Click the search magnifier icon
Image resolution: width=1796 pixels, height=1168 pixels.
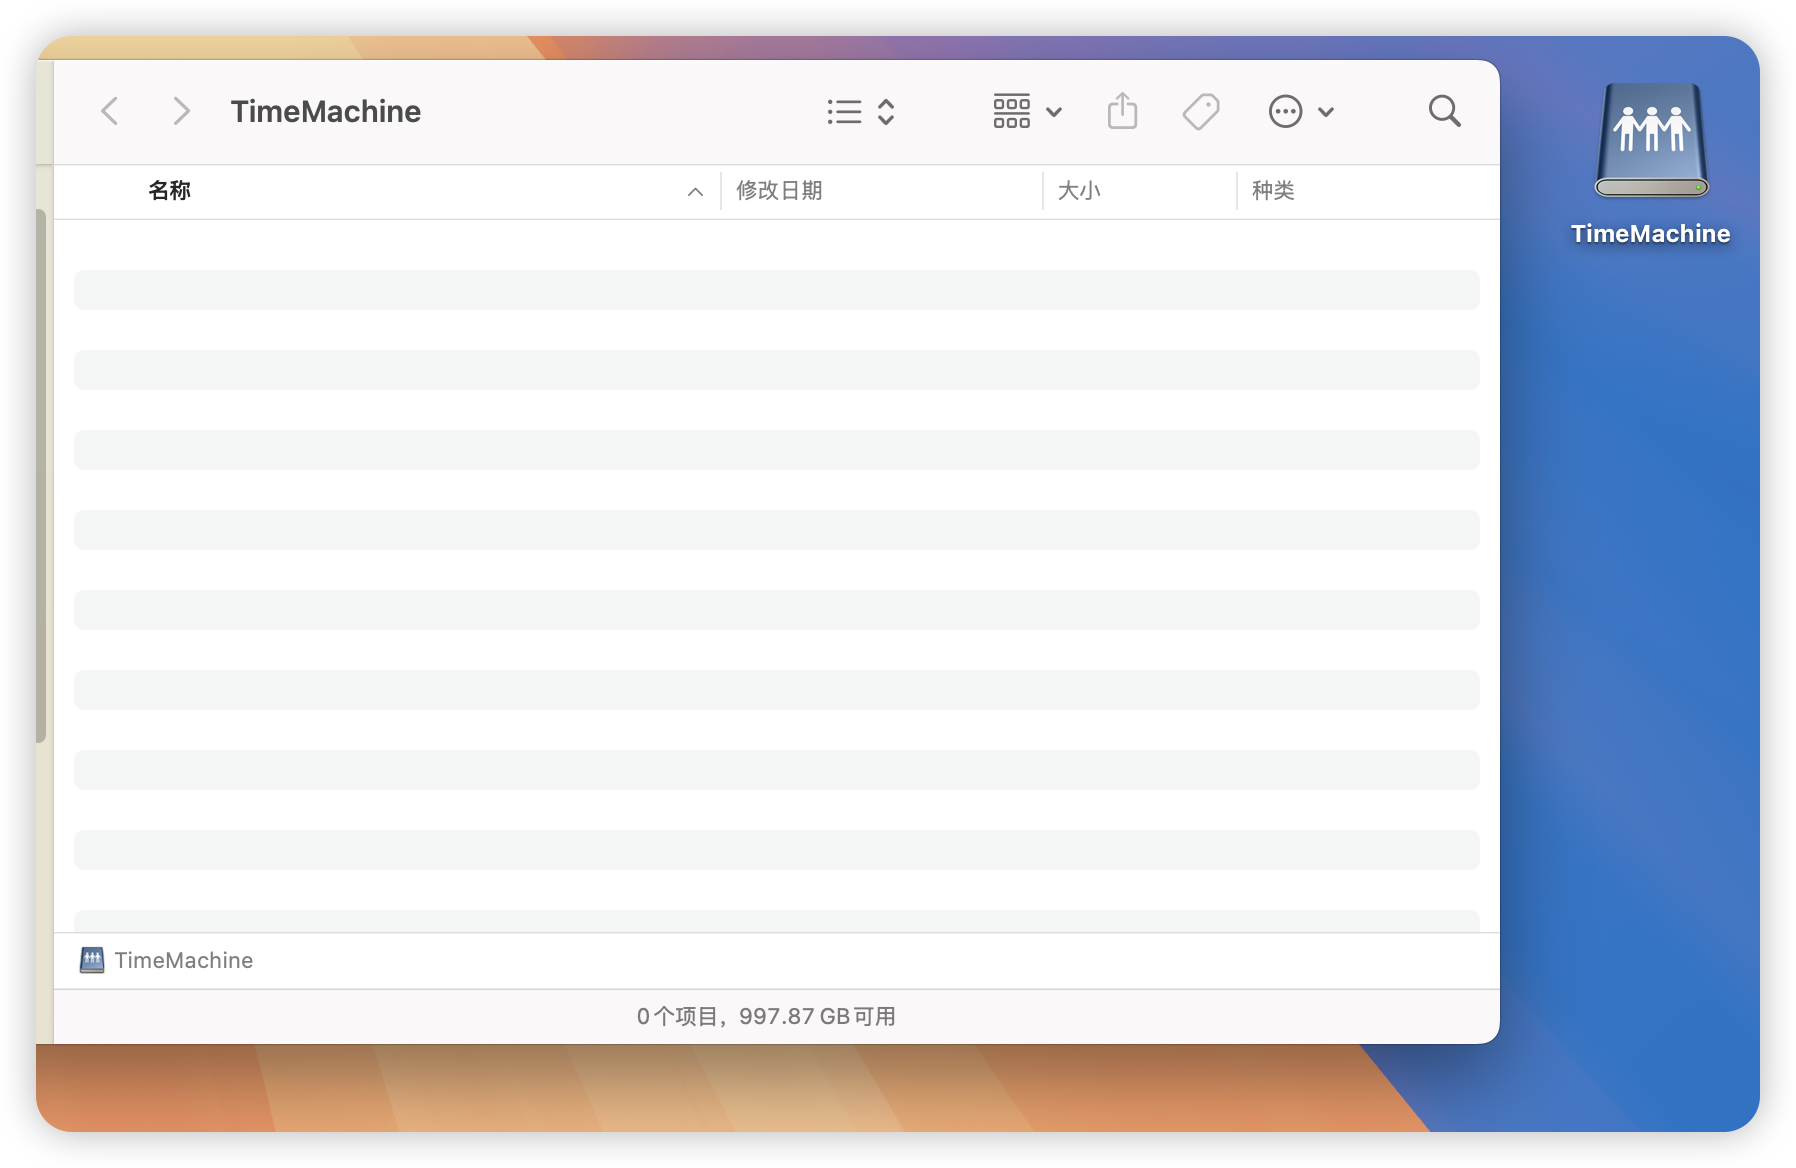click(1444, 111)
